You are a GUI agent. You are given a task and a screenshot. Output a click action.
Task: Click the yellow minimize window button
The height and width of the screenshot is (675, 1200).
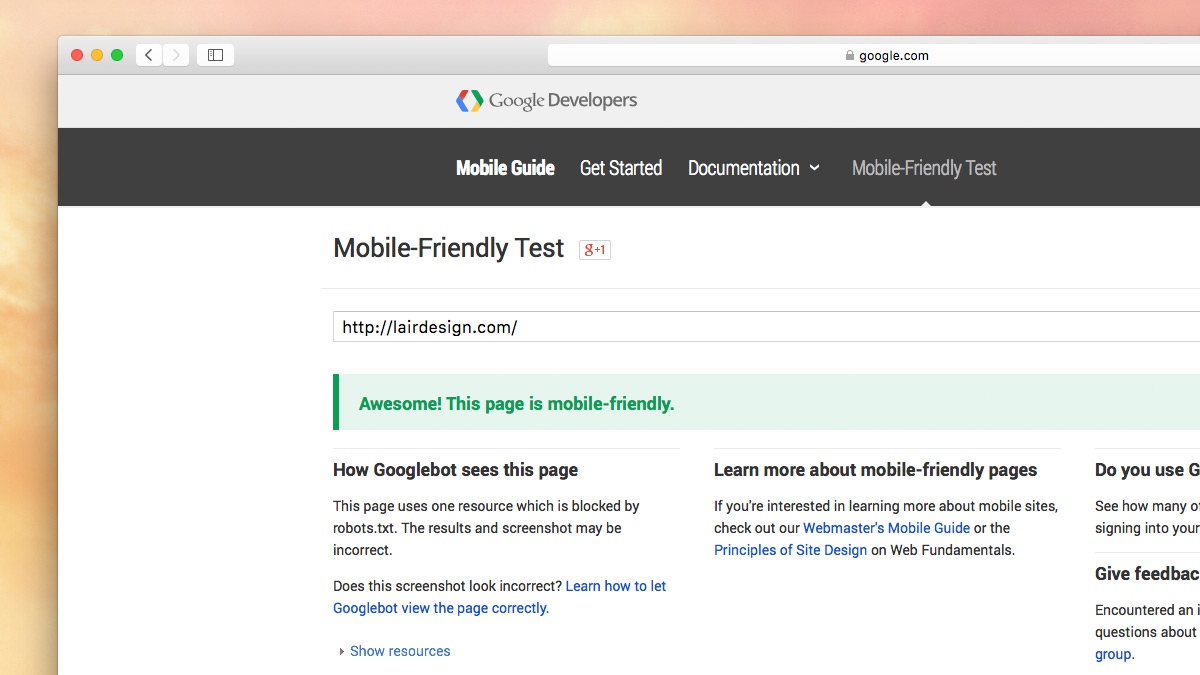(x=97, y=55)
